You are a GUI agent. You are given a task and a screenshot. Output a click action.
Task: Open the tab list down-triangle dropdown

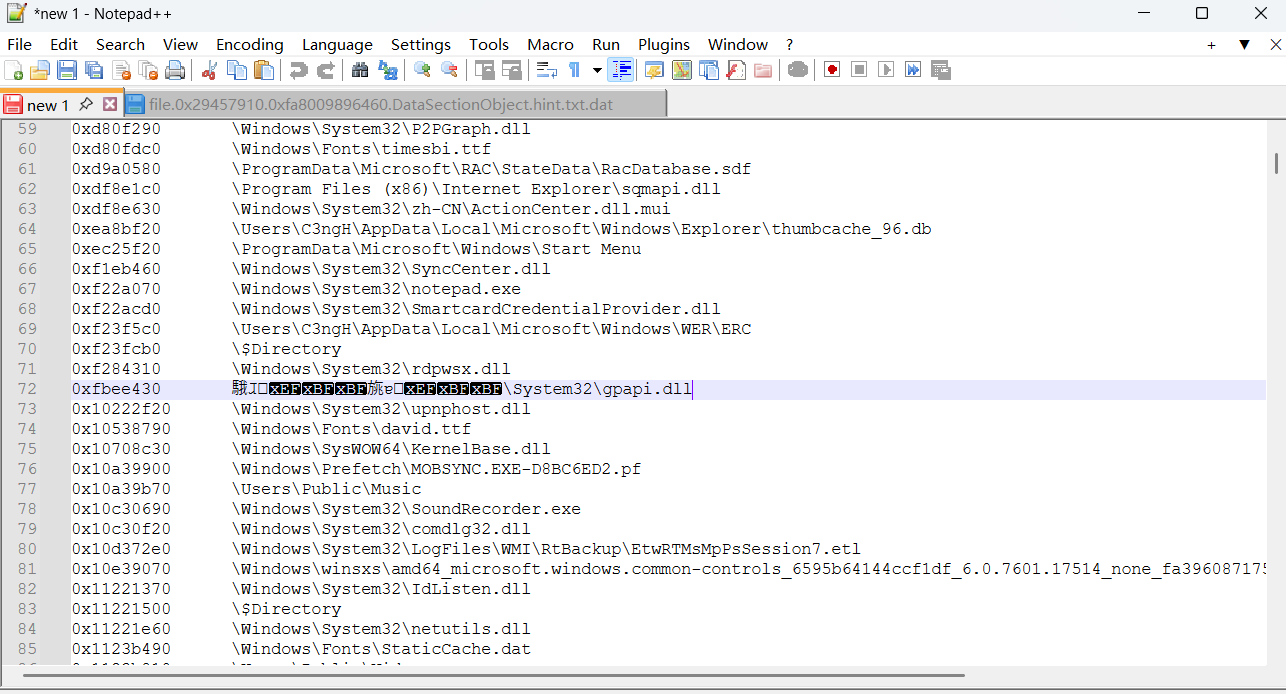[x=1244, y=45]
